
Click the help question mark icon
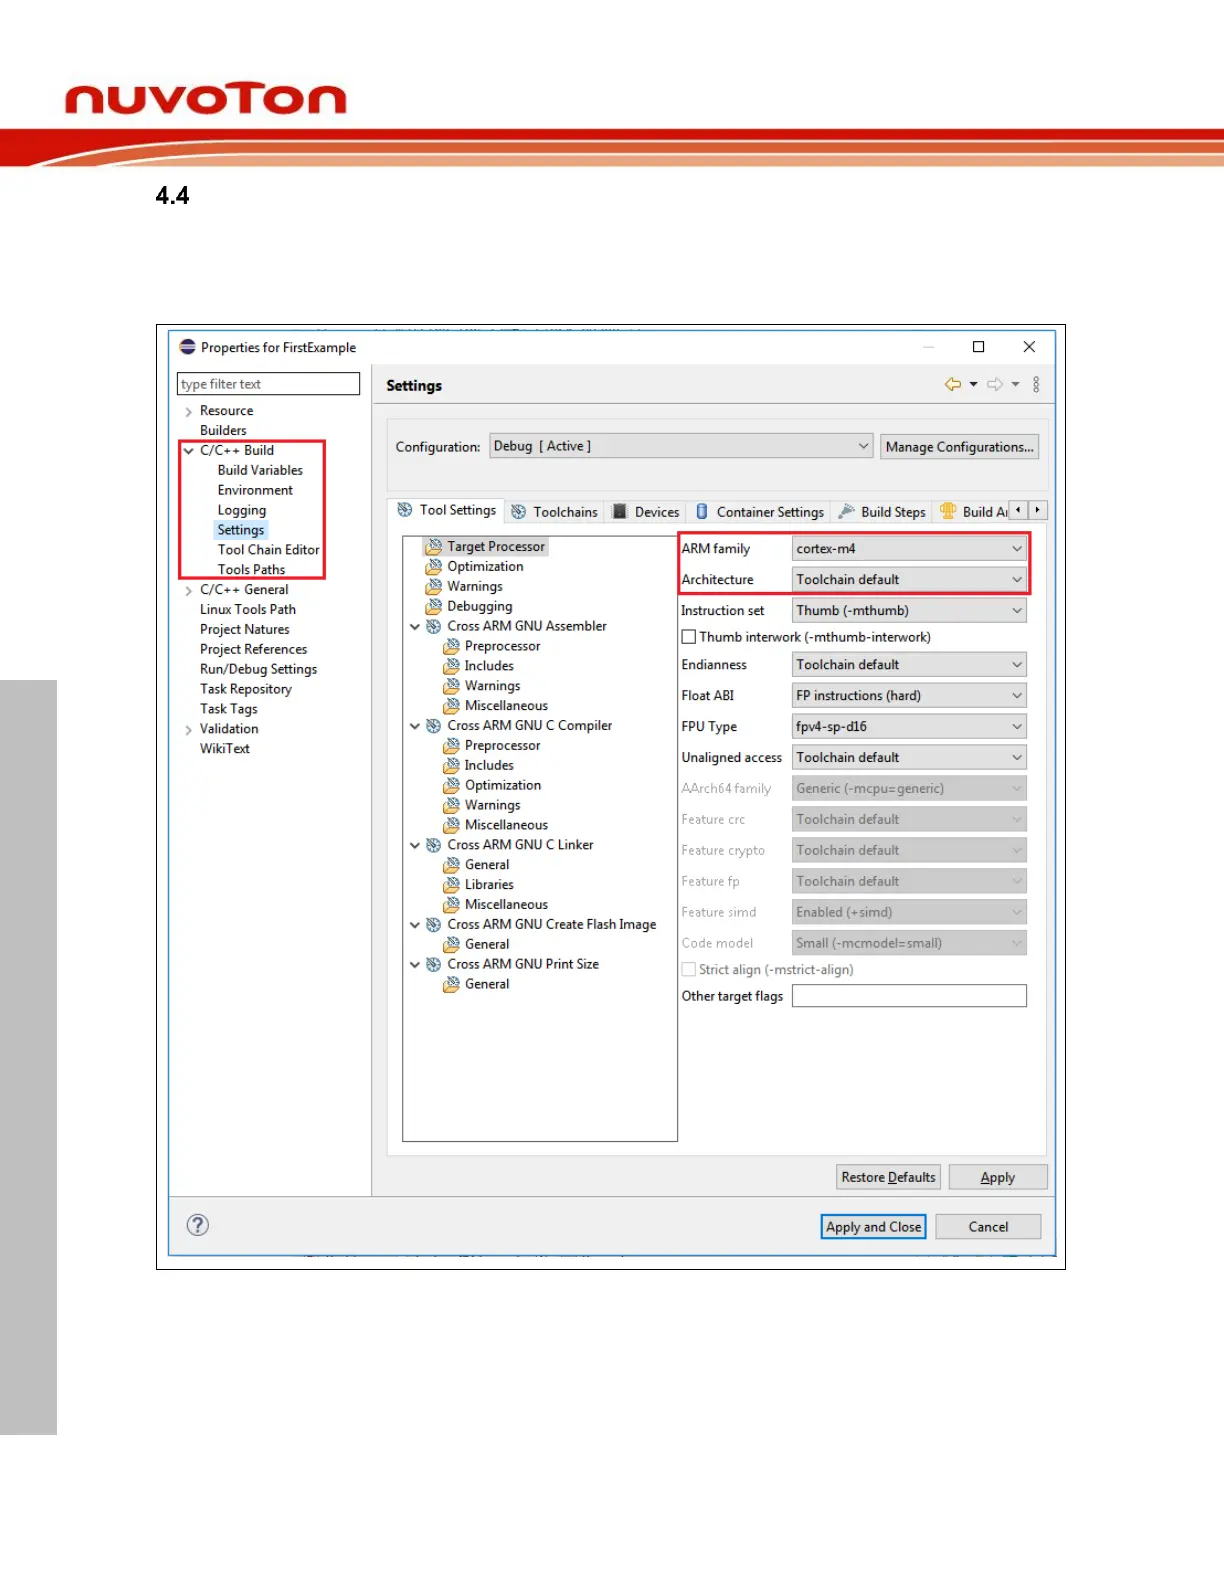pos(198,1225)
